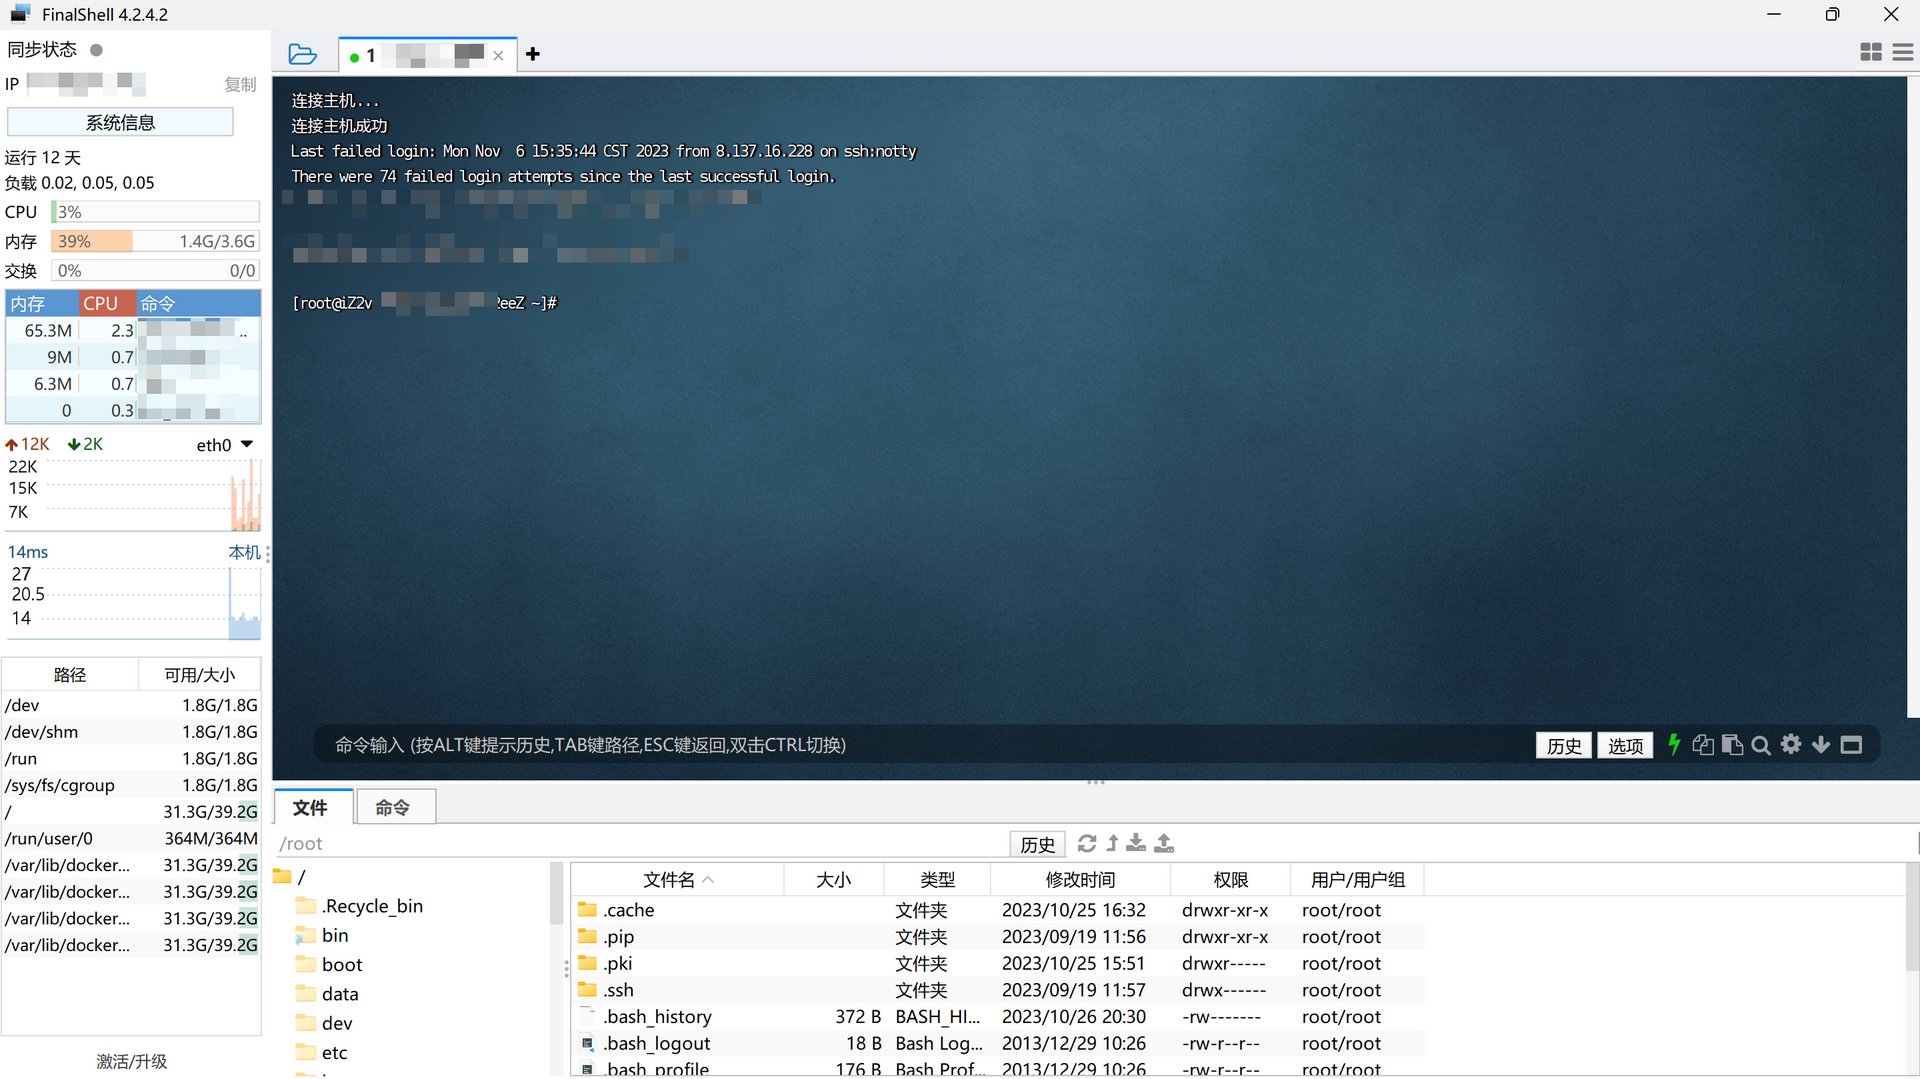The image size is (1920, 1079).
Task: Close the session tab 1
Action: [x=498, y=56]
